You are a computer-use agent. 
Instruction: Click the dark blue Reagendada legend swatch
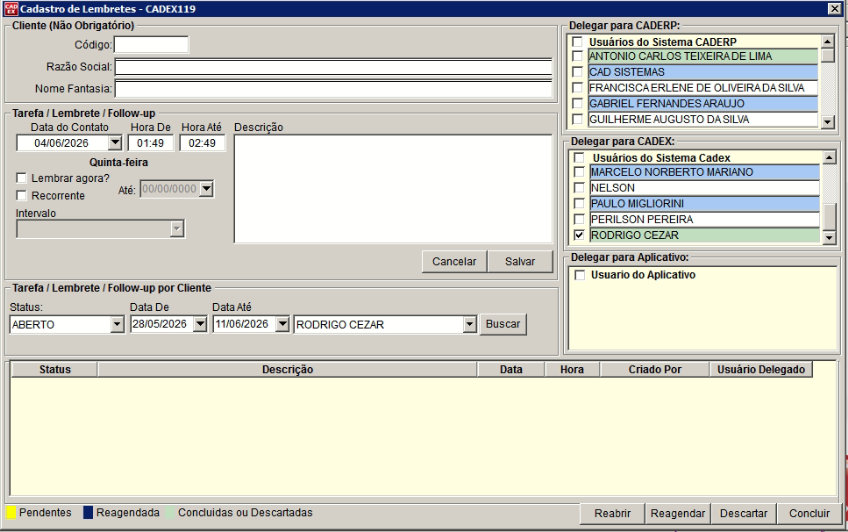88,513
